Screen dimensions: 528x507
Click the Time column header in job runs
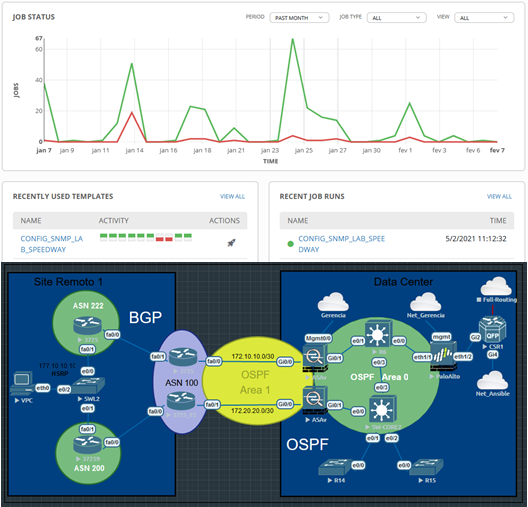(x=498, y=221)
